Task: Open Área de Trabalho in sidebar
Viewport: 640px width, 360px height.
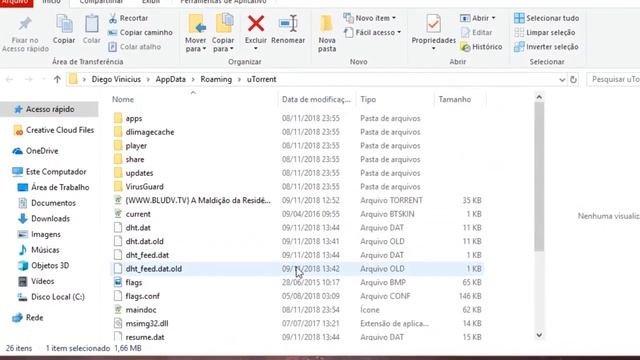Action: click(53, 187)
